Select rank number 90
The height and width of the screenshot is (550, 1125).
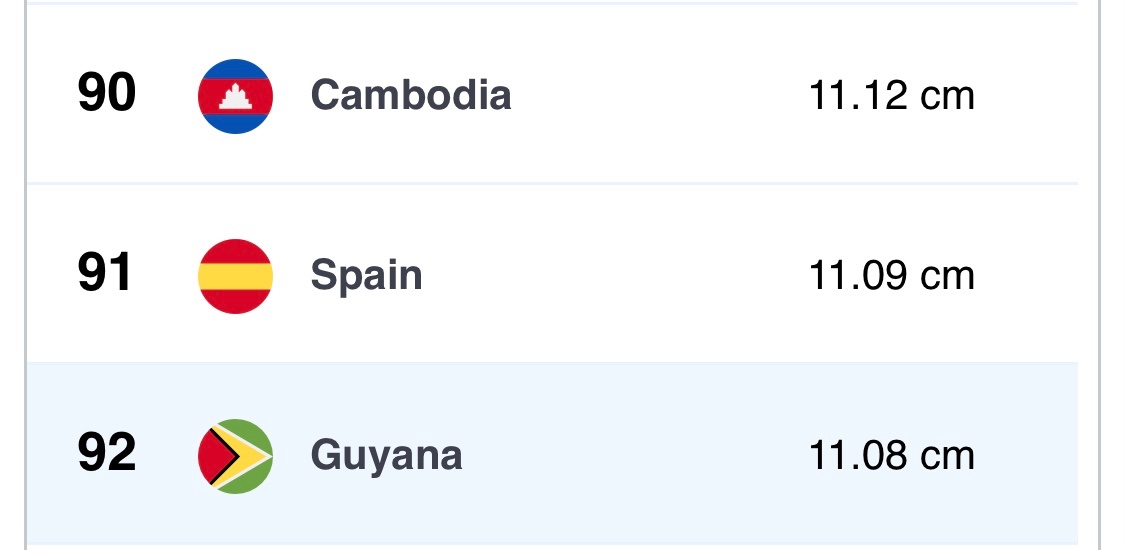pyautogui.click(x=106, y=95)
